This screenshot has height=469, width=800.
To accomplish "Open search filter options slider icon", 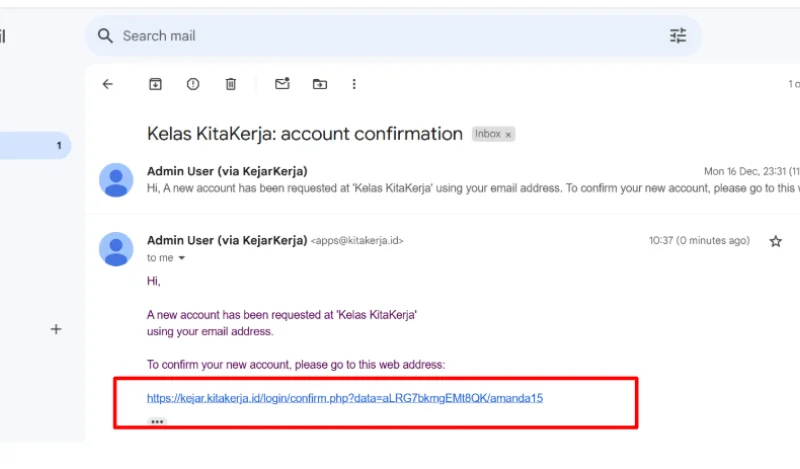I will tap(678, 36).
